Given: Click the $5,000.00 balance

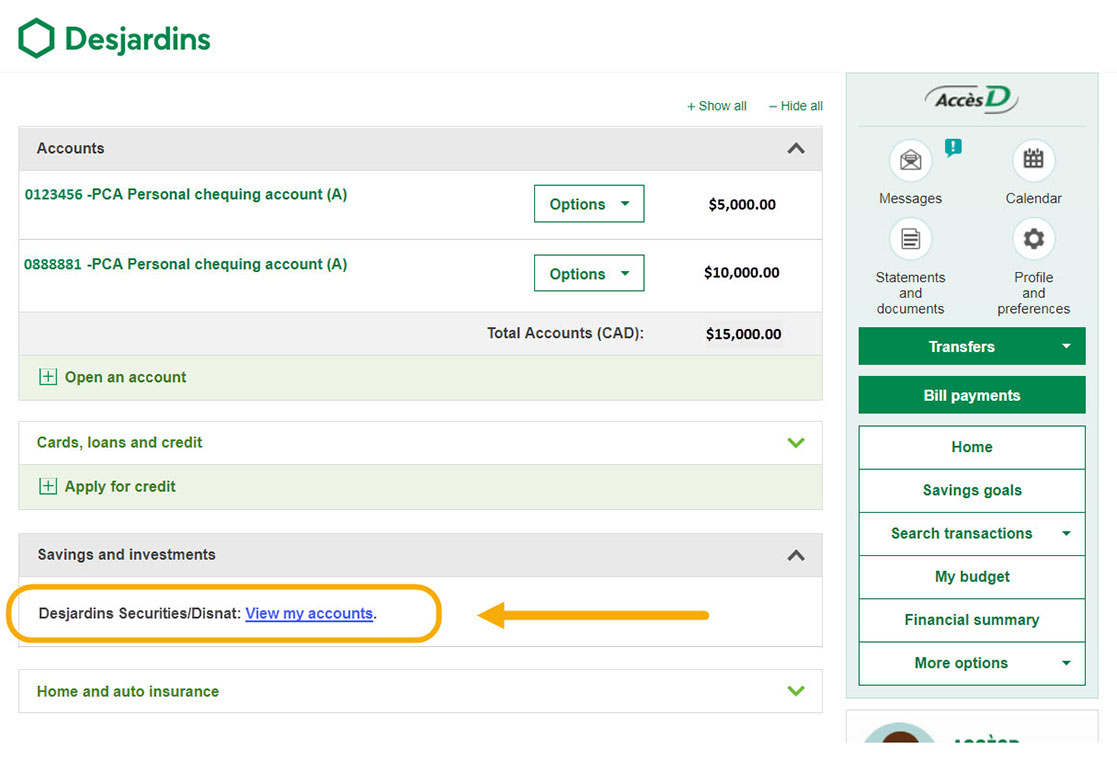Looking at the screenshot, I should [742, 205].
